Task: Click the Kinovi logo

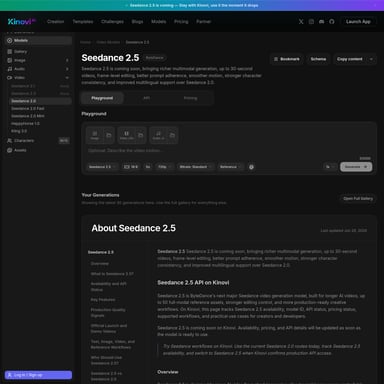Action: point(21,22)
